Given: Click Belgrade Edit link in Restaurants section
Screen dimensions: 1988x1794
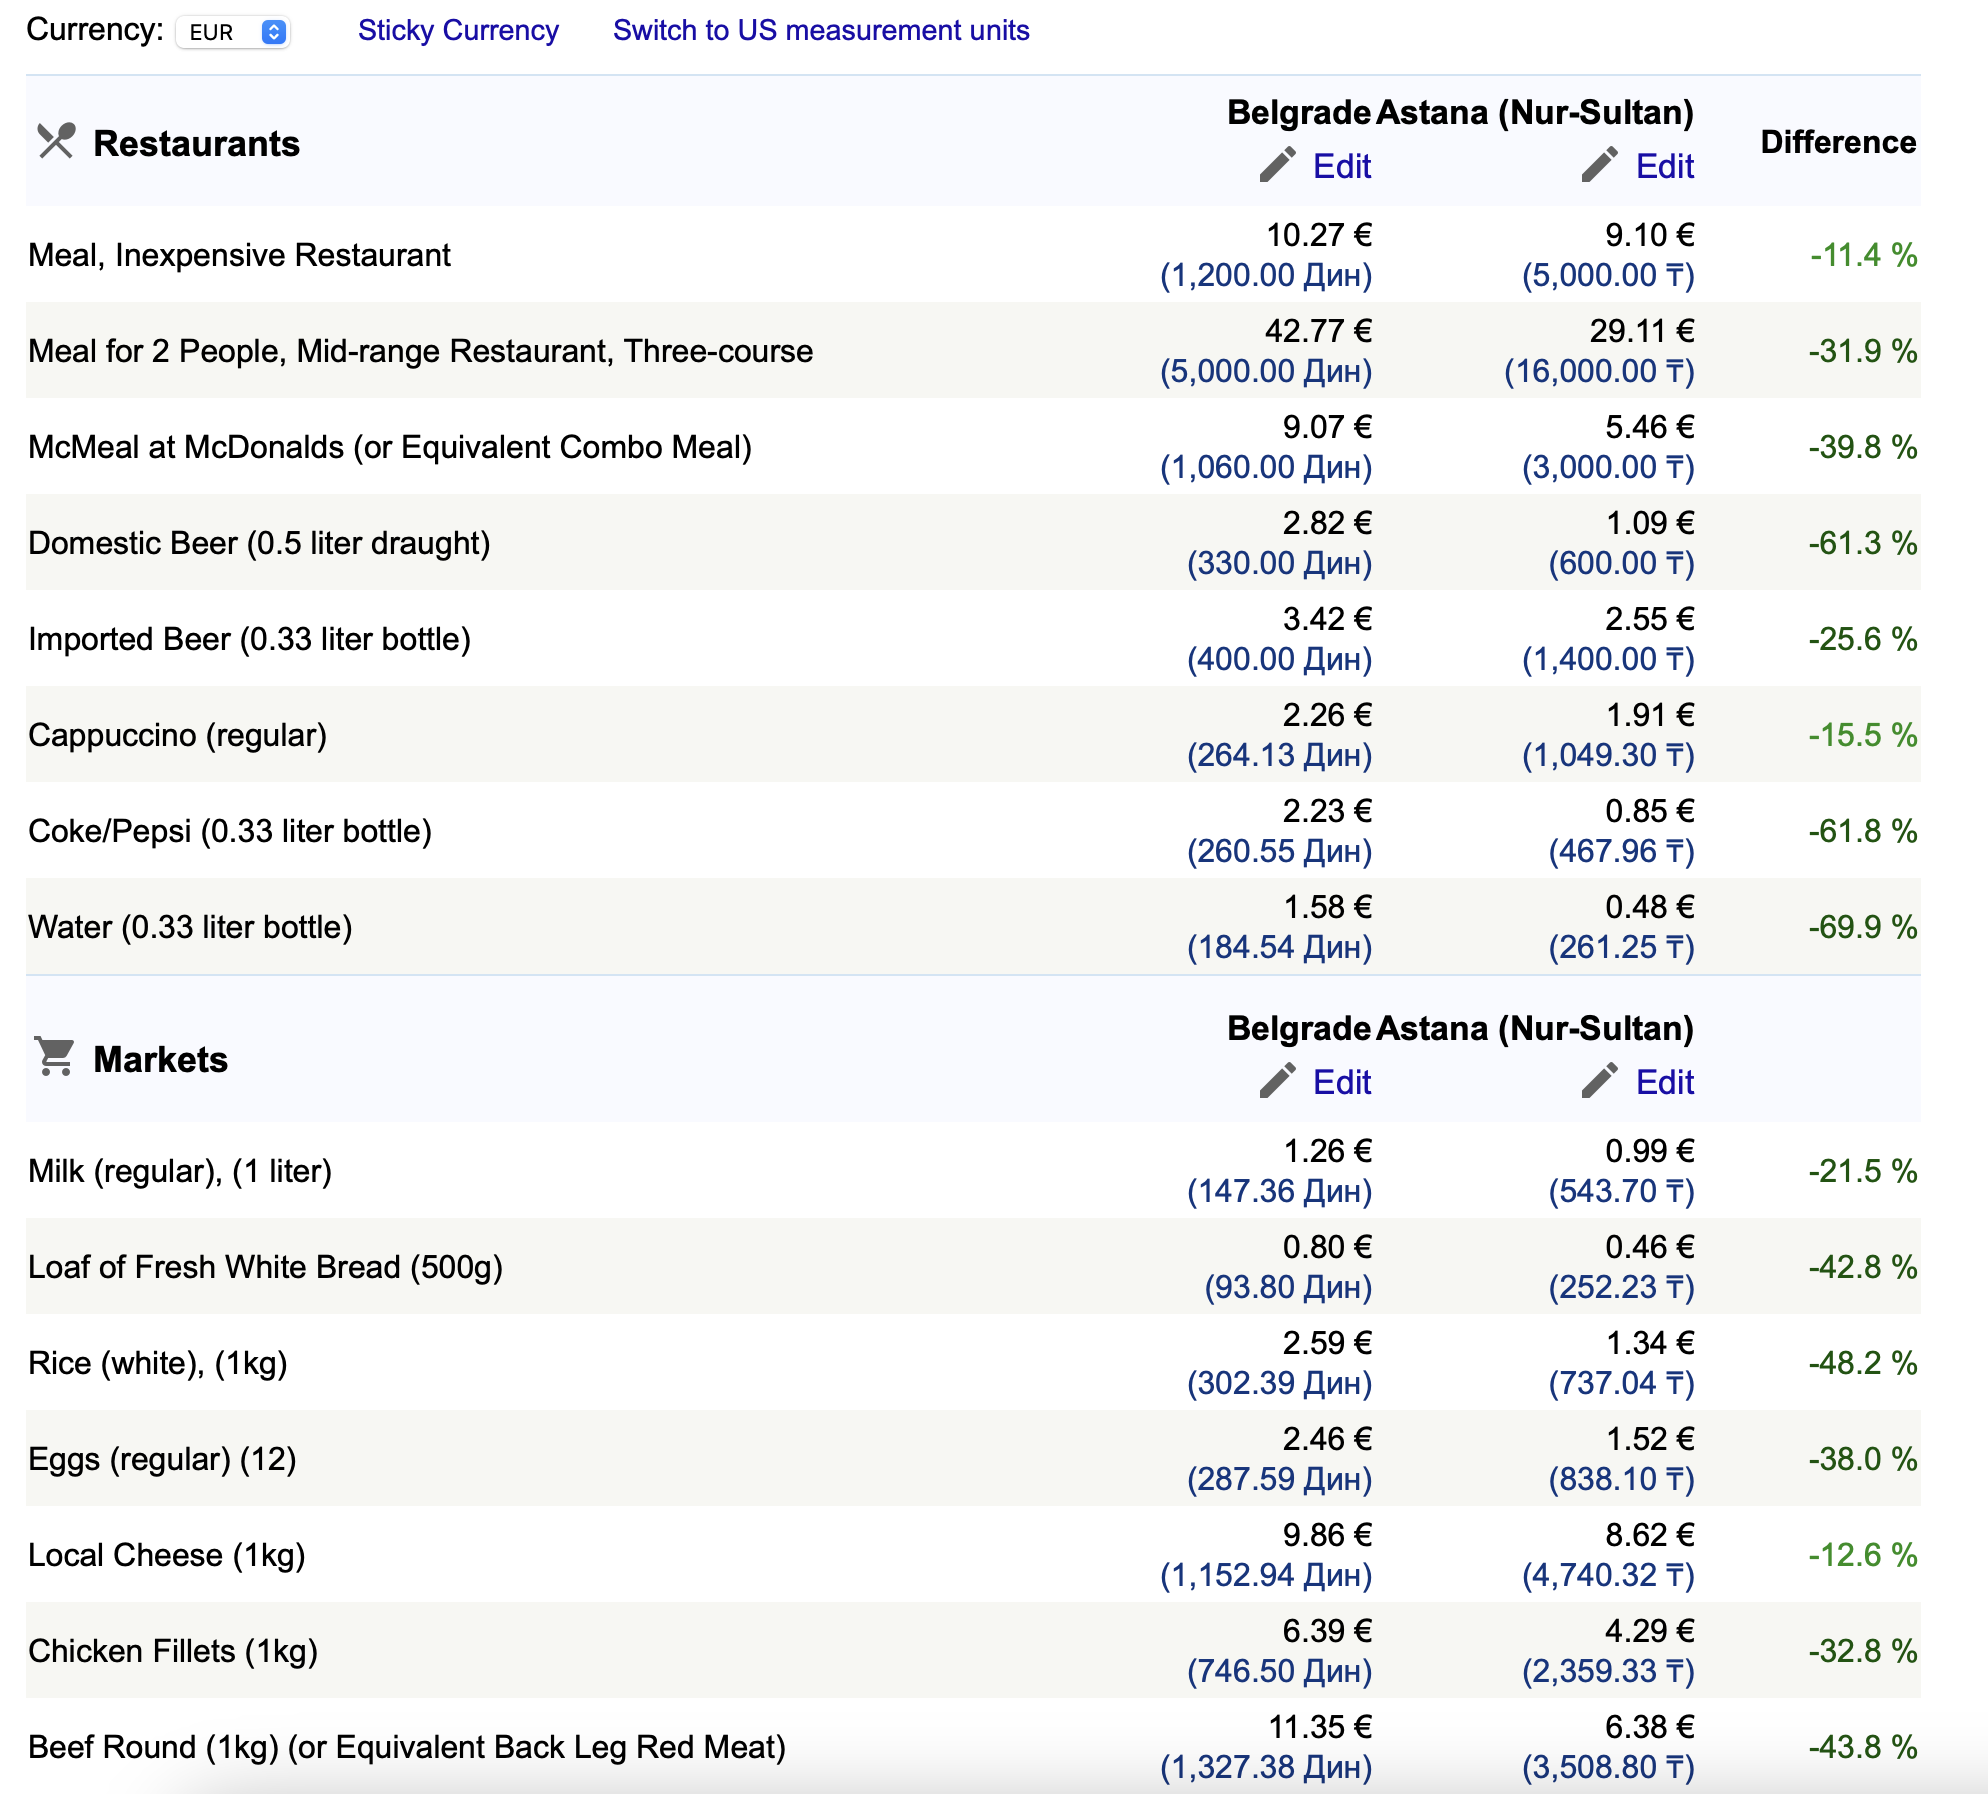Looking at the screenshot, I should coord(1341,166).
